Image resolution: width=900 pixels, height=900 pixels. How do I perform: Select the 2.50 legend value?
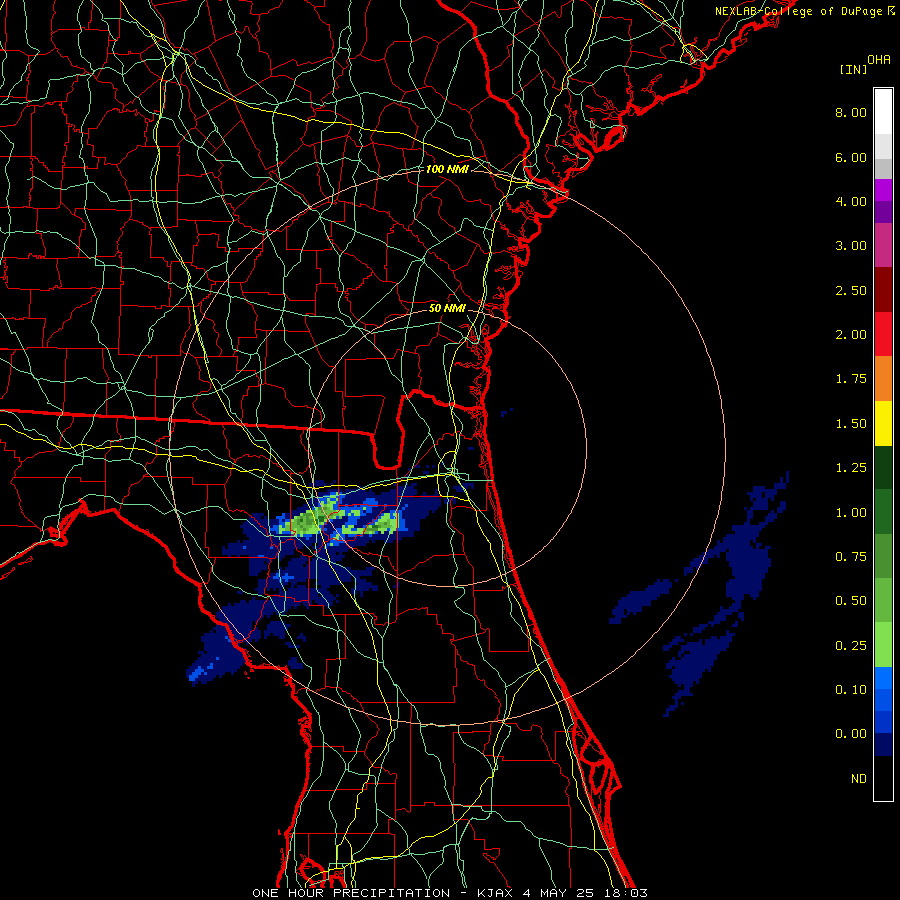click(851, 290)
